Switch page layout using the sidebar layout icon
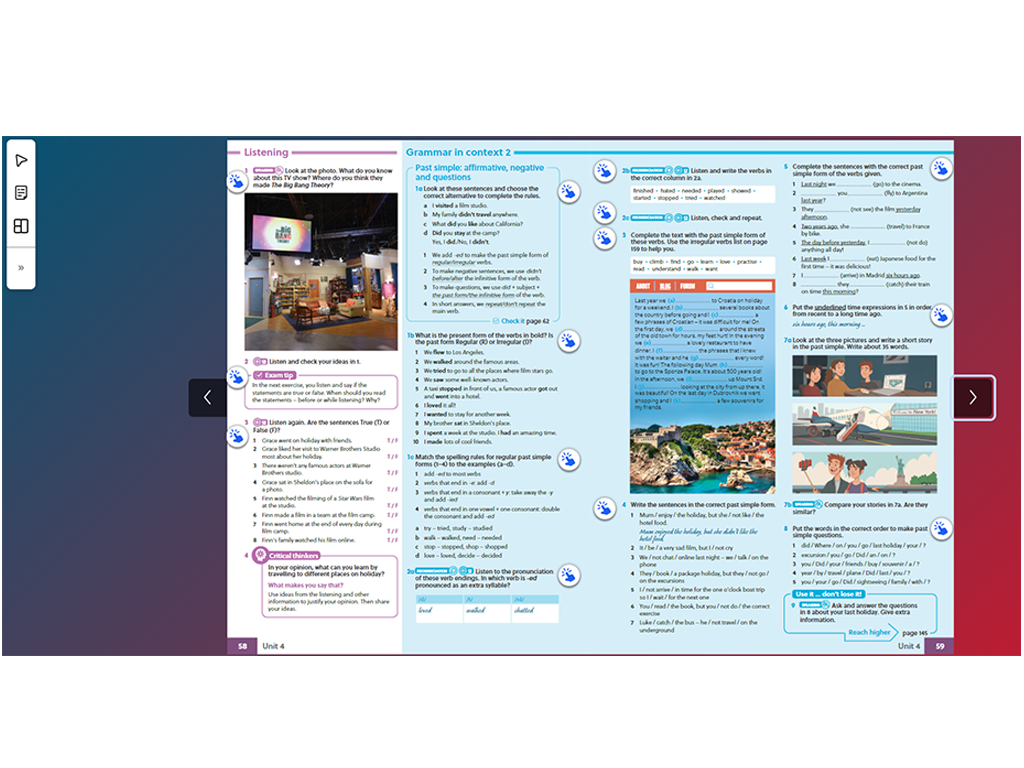1024x768 pixels. point(21,226)
